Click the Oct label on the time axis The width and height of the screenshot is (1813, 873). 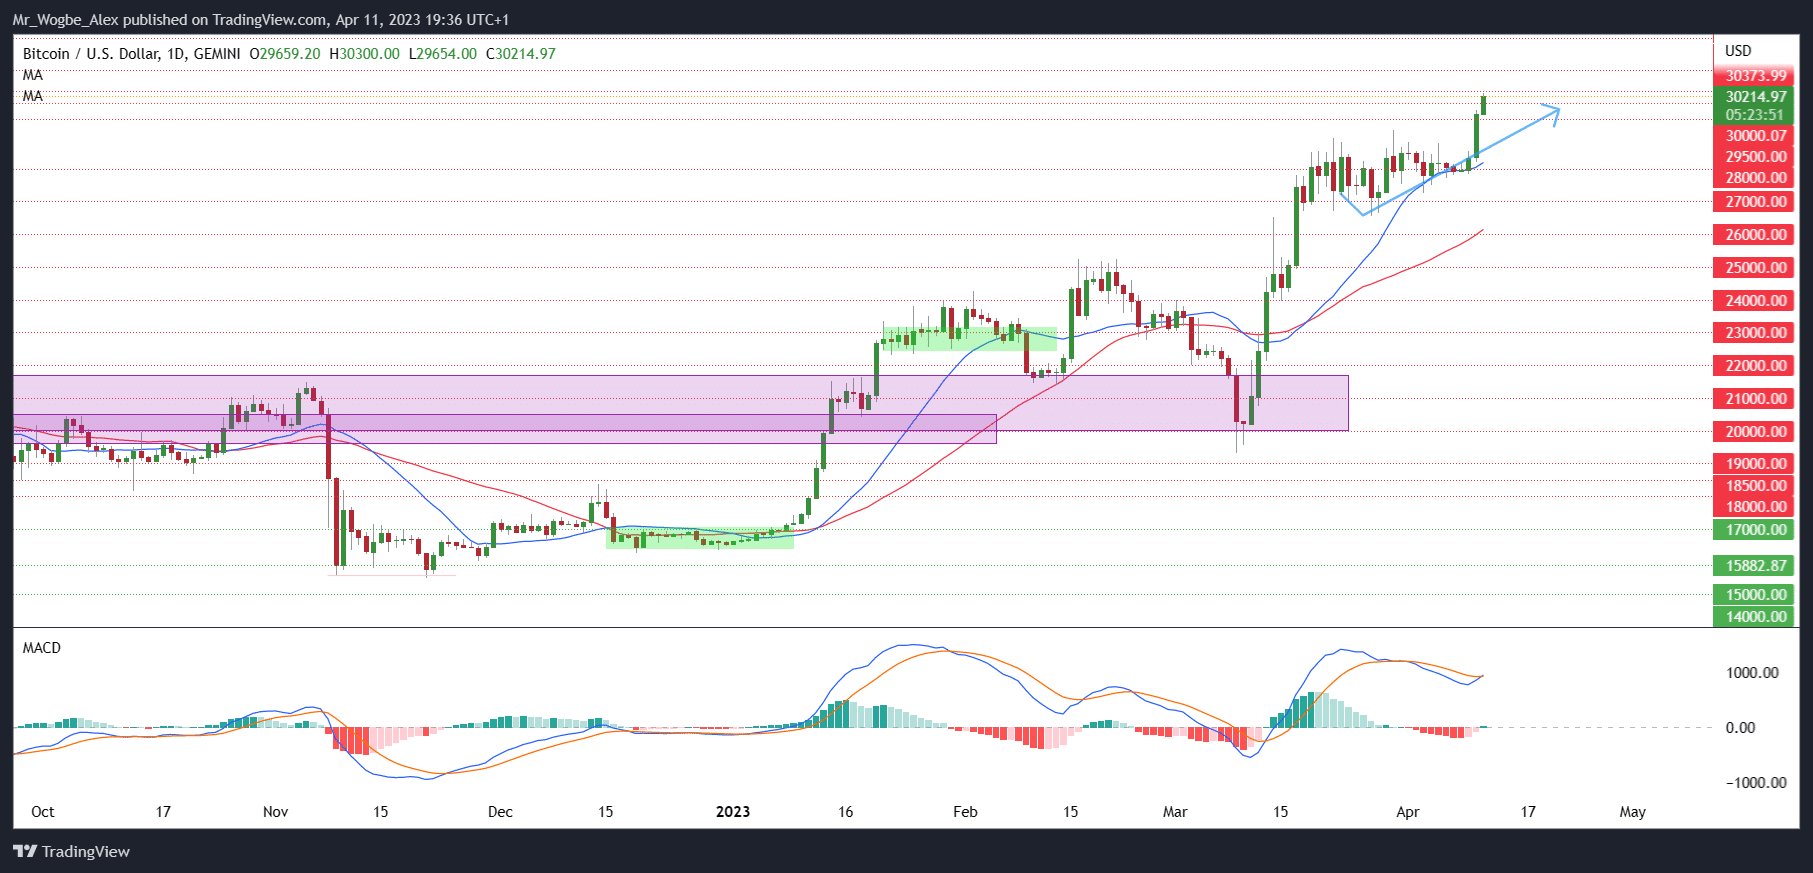[x=43, y=812]
